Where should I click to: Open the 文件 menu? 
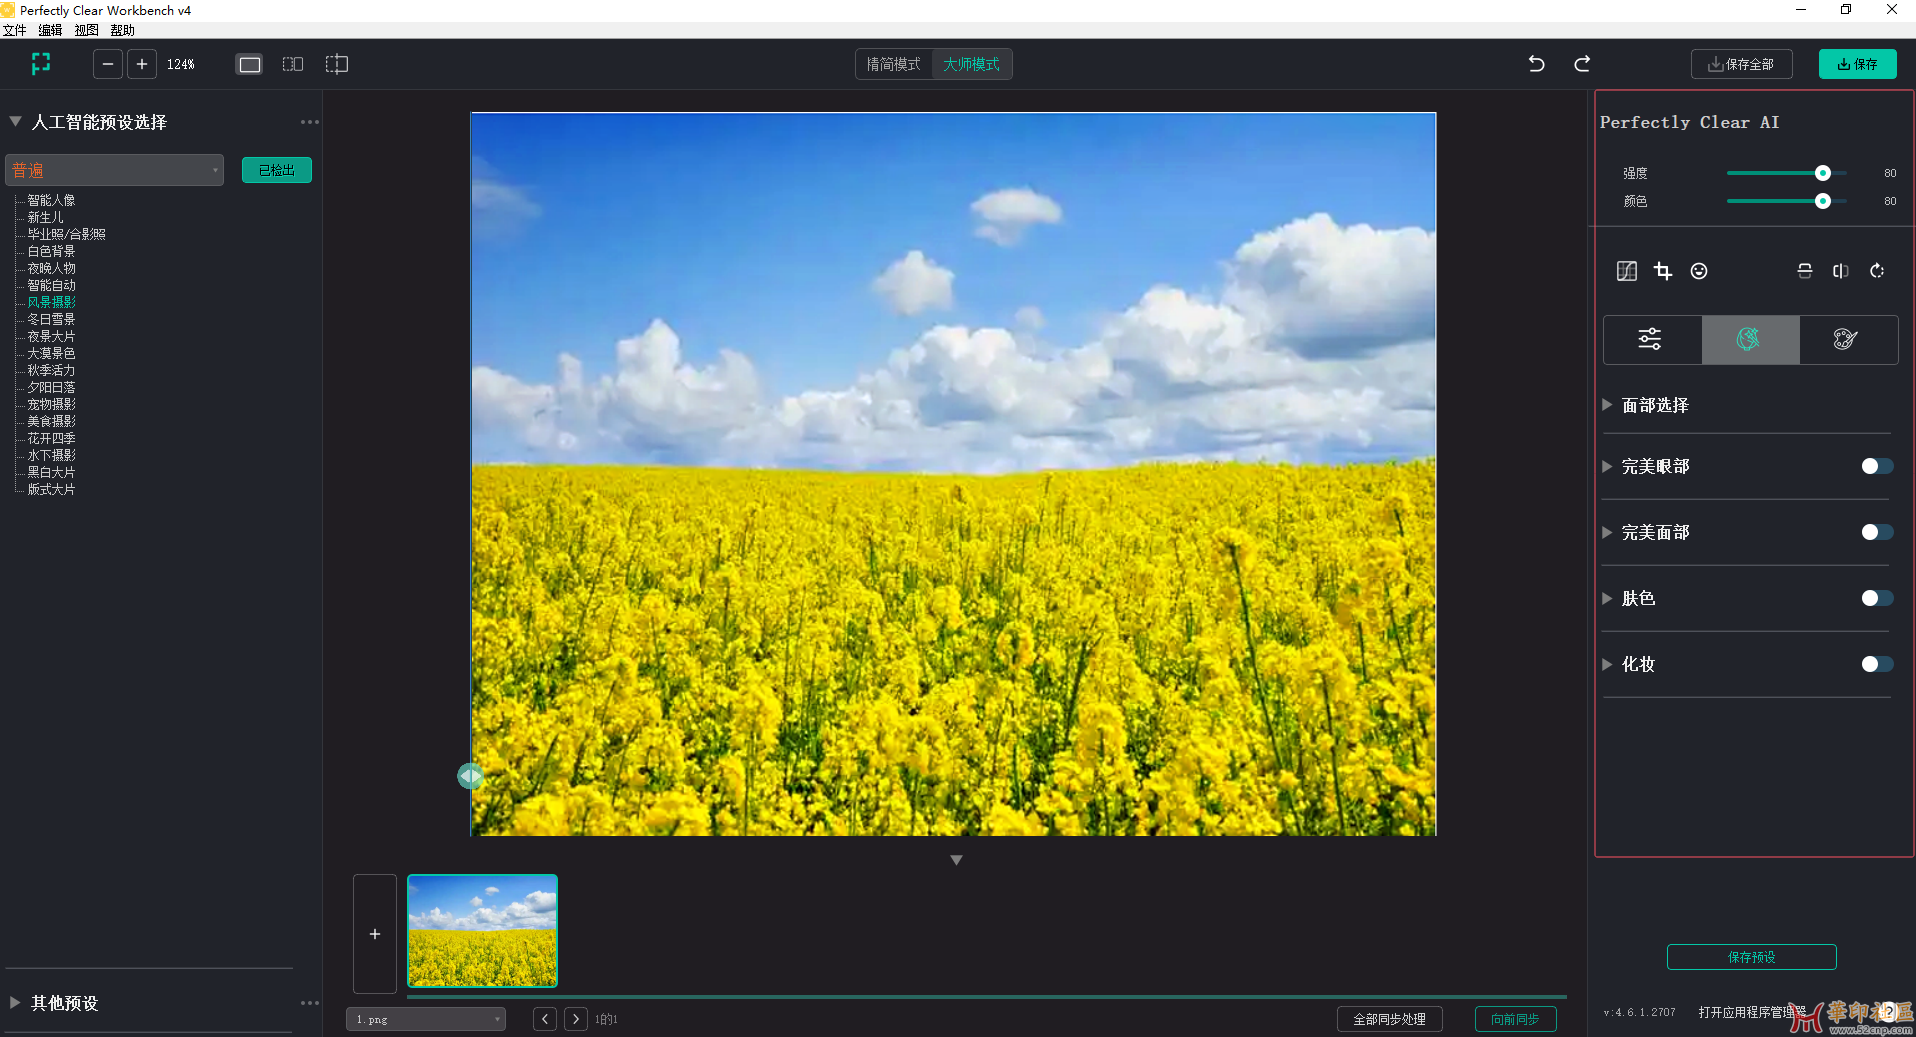click(x=14, y=30)
